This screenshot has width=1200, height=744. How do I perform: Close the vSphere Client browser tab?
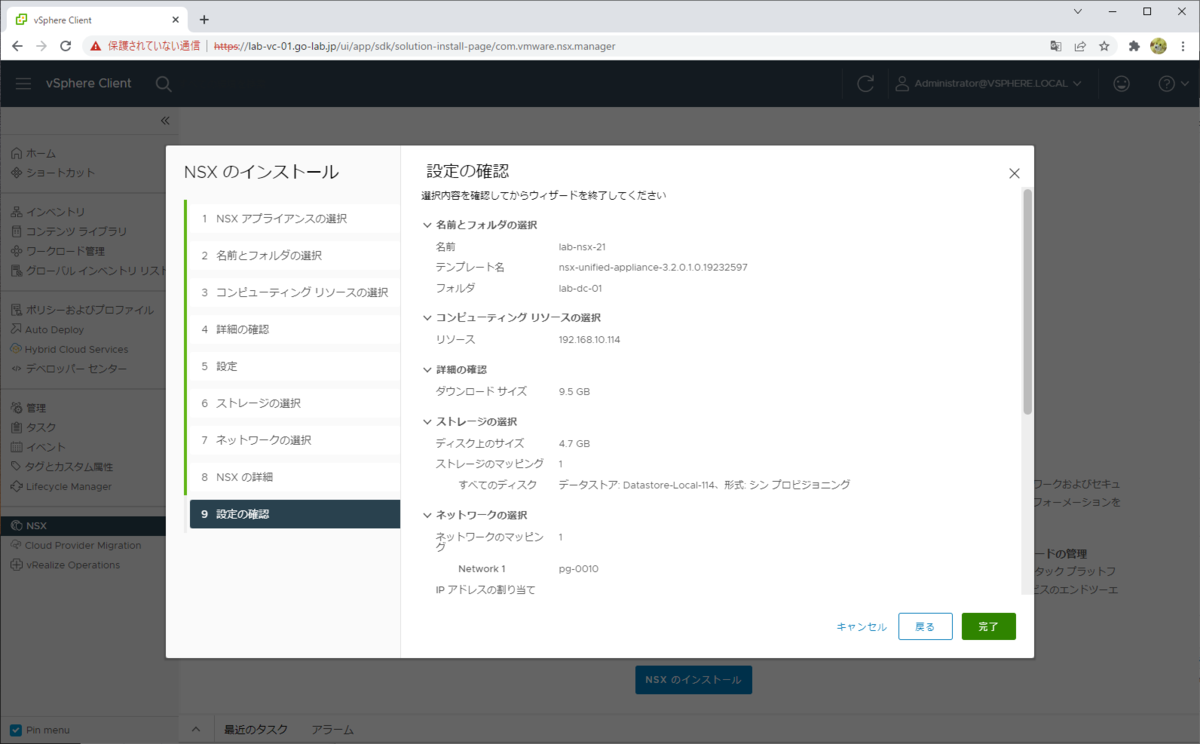[x=175, y=19]
